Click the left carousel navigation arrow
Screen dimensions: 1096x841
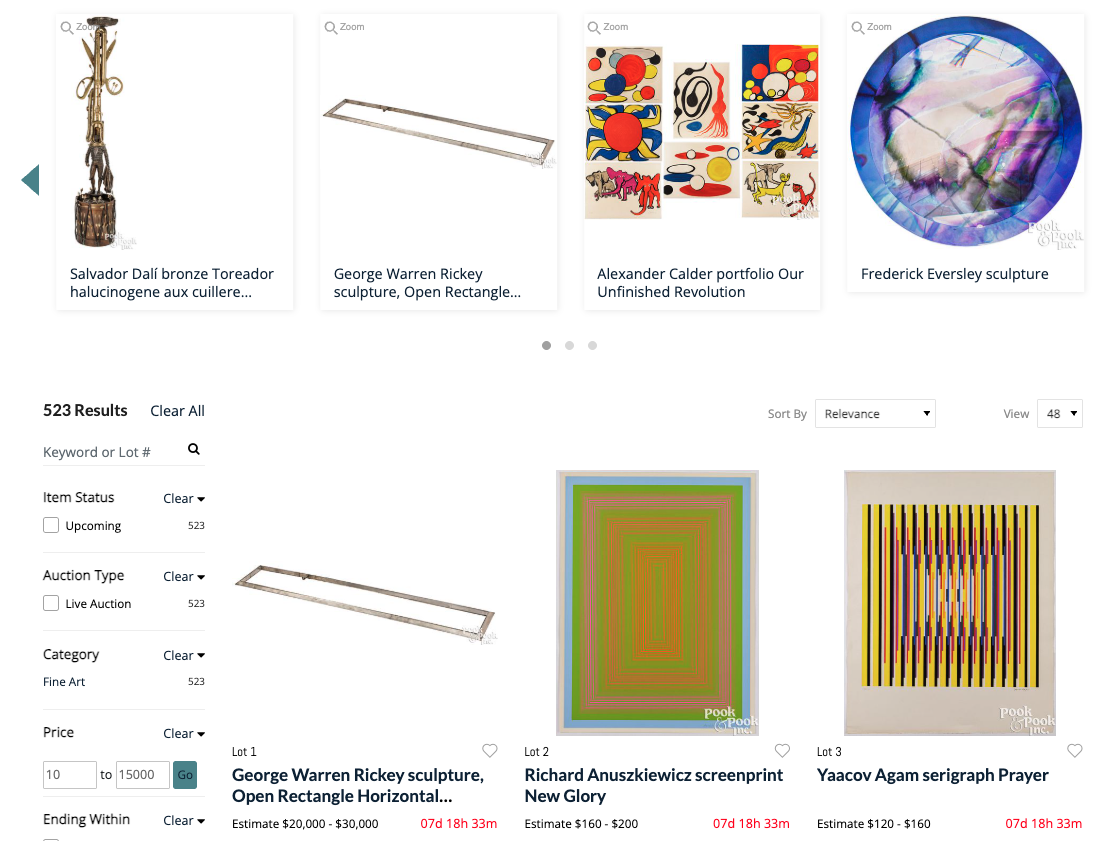(30, 180)
